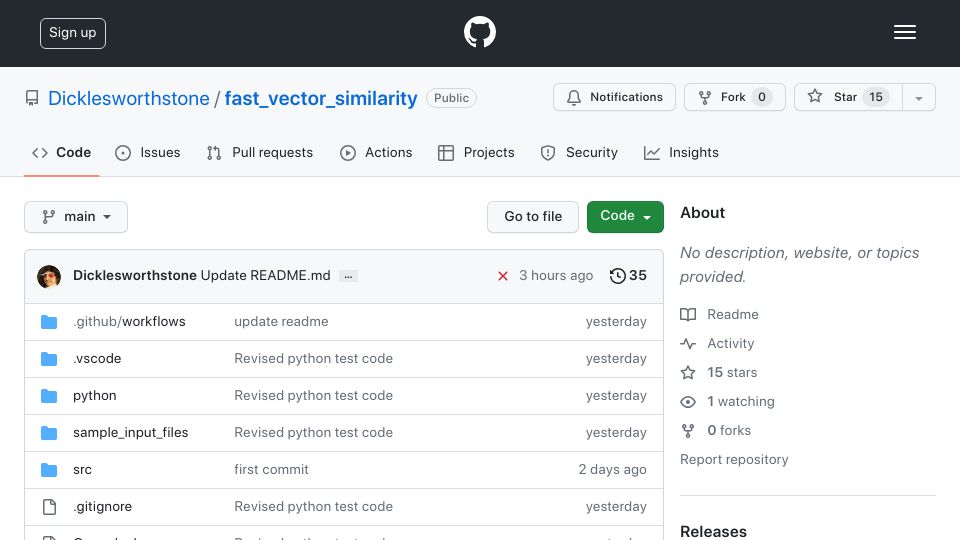Open the hamburger navigation menu
Screen dimensions: 960x540
pyautogui.click(x=904, y=32)
